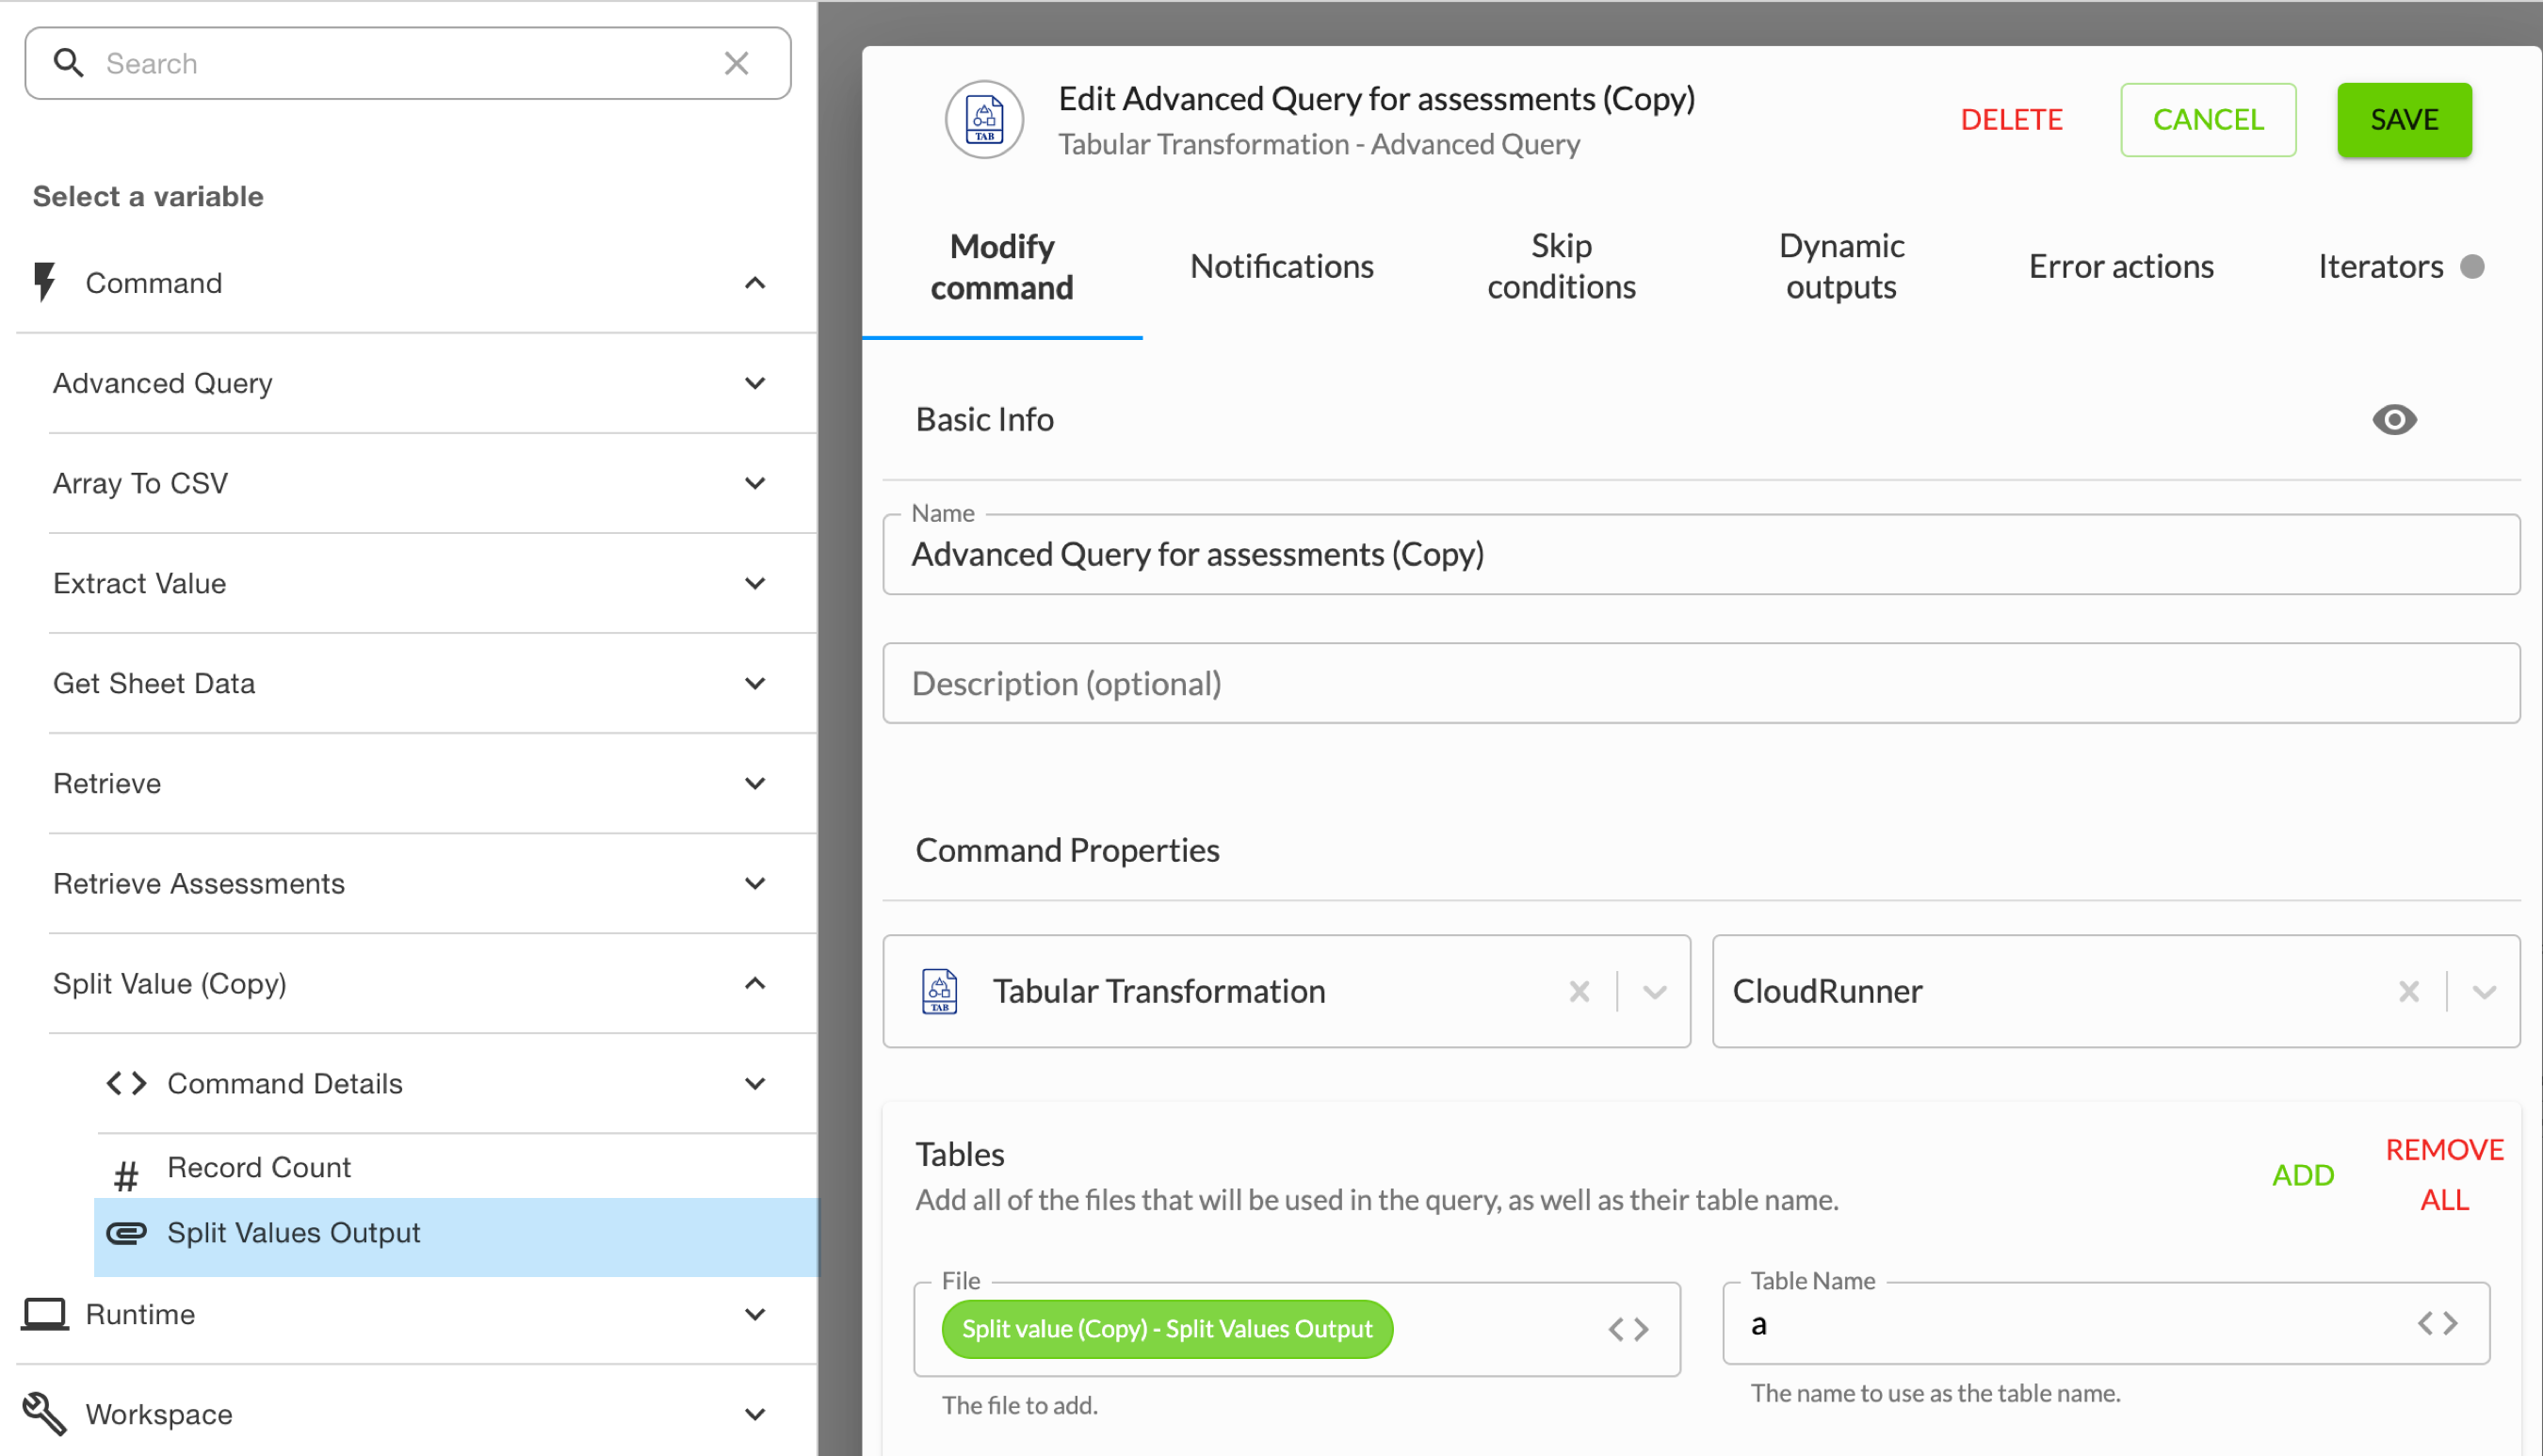Expand Command Details under Split Value
The image size is (2543, 1456).
tap(755, 1083)
